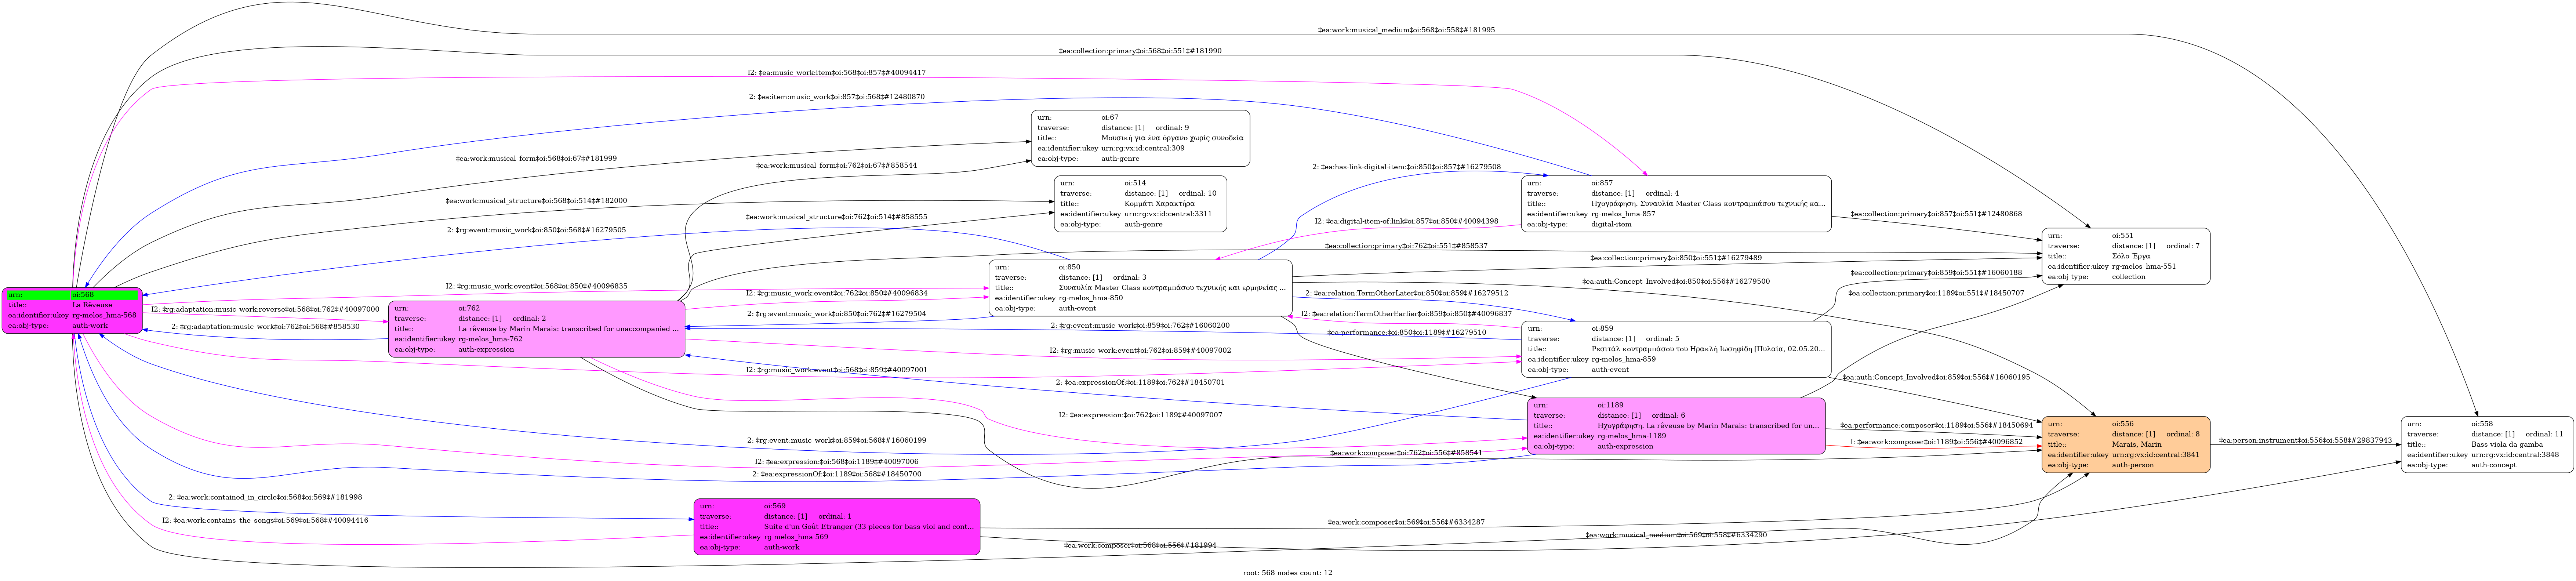Click digital-item node oi:857
Viewport: 2576px width, 581px height.
click(x=1676, y=204)
